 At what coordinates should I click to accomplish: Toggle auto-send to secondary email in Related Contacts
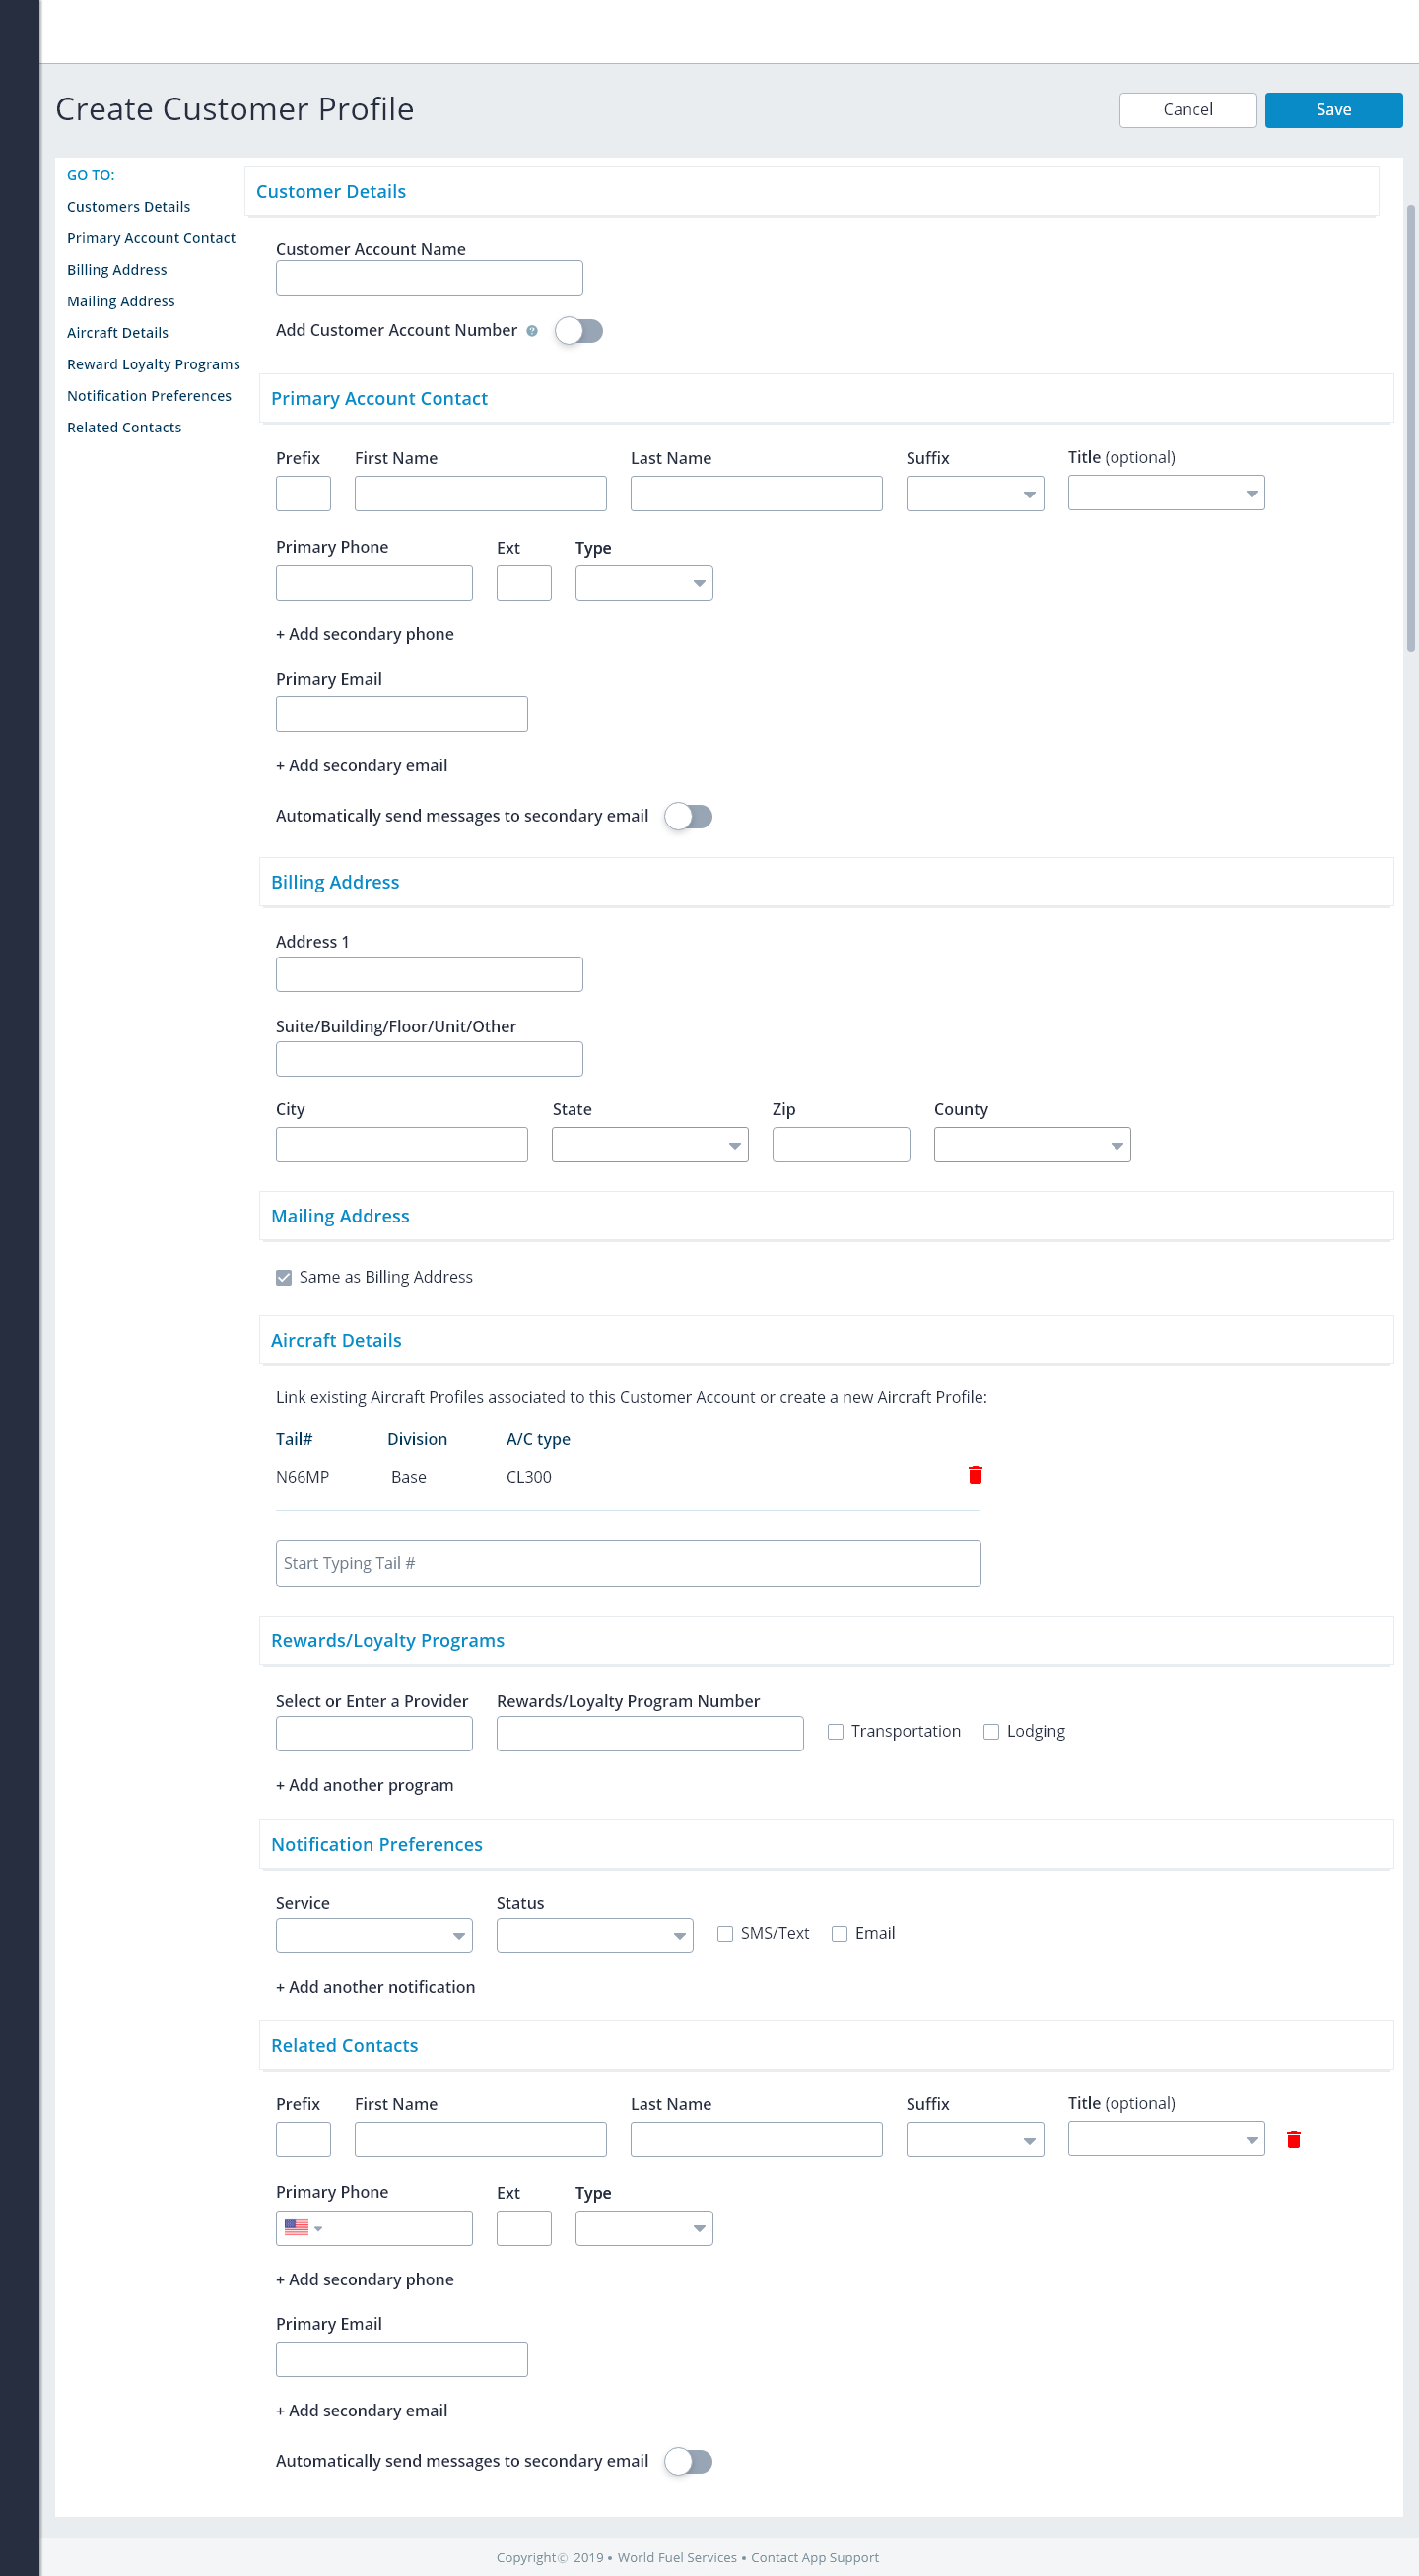[x=688, y=2461]
